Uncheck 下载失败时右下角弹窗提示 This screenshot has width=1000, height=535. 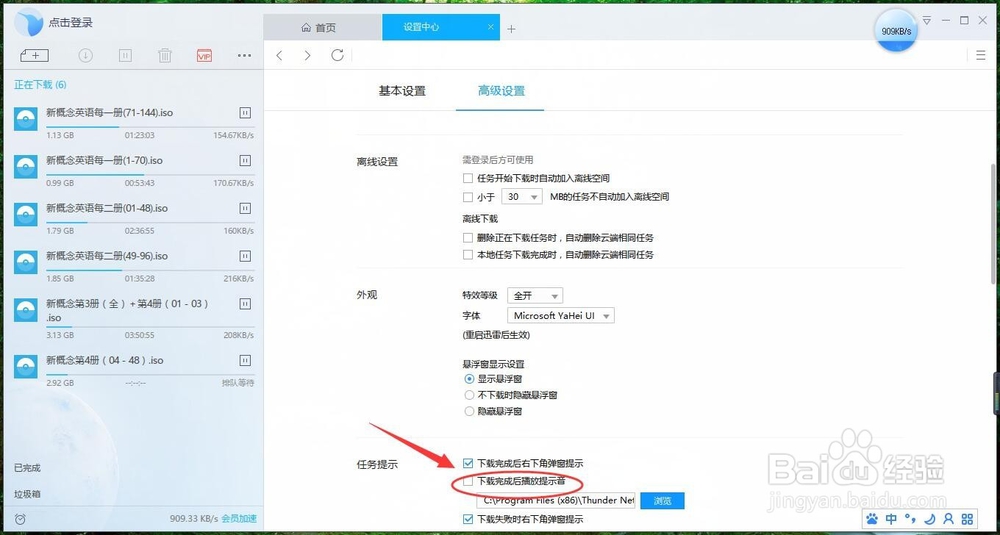pos(468,520)
